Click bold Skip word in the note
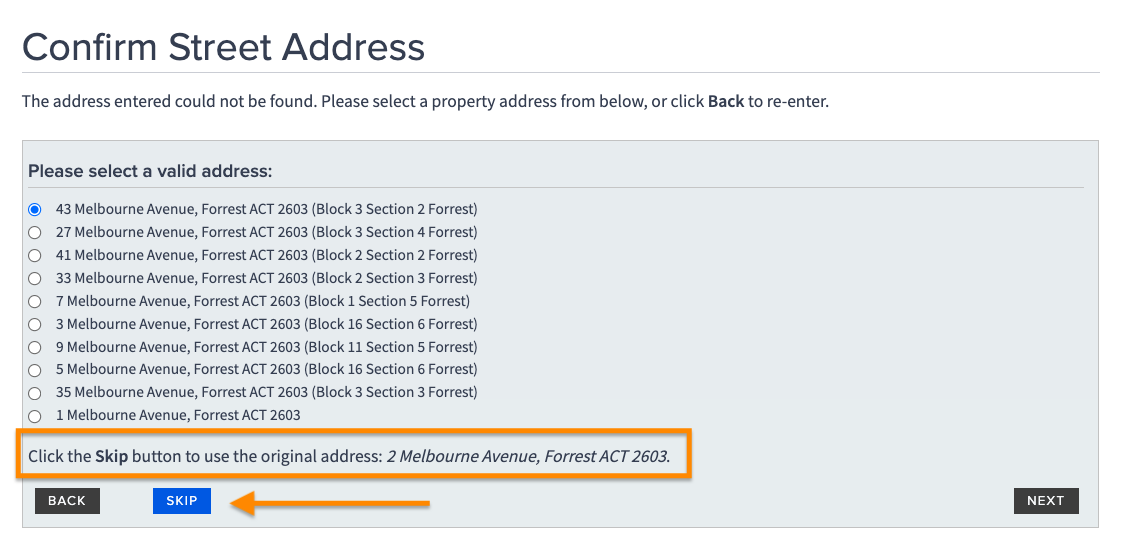 (113, 456)
